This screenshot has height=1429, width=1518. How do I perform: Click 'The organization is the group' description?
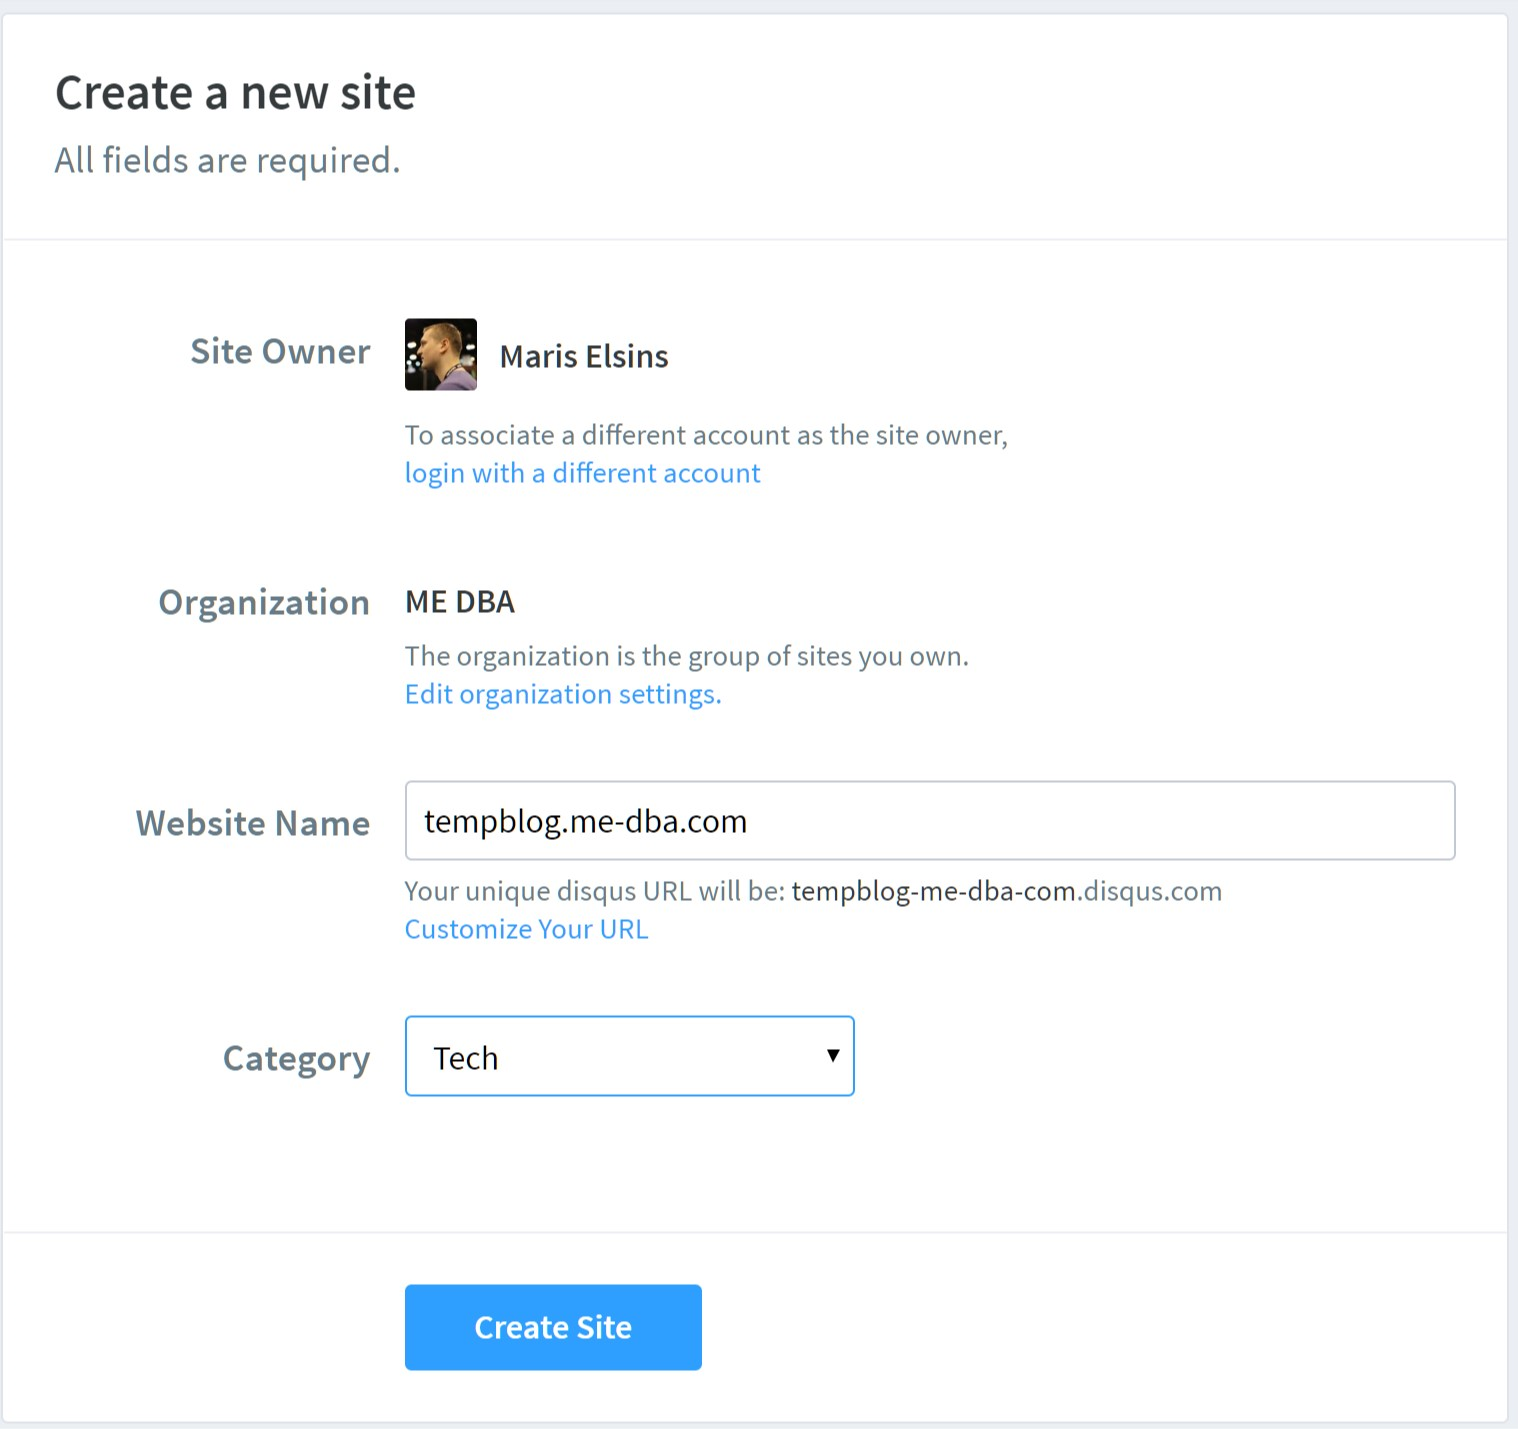coord(686,656)
